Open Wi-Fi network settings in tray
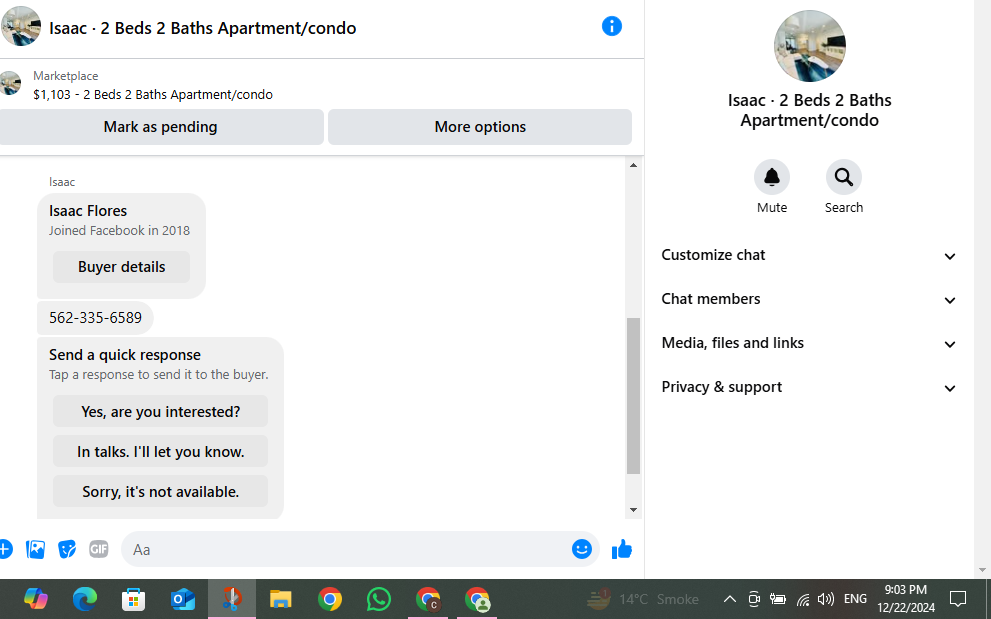 803,599
